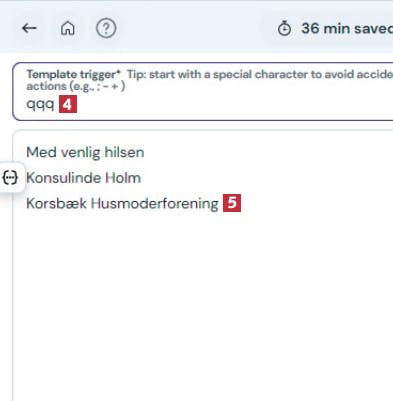Open the home screen via house icon
The height and width of the screenshot is (401, 393).
pyautogui.click(x=68, y=28)
